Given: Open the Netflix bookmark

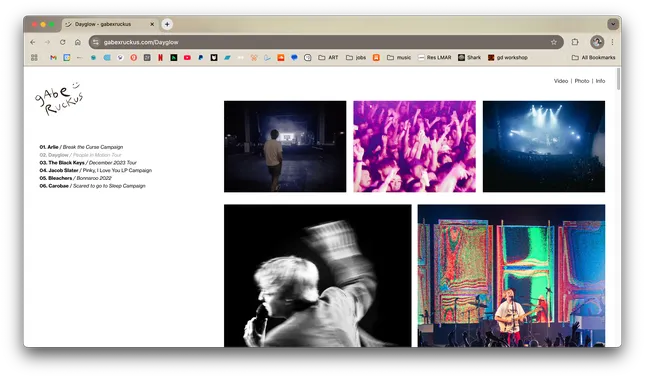Looking at the screenshot, I should point(160,58).
